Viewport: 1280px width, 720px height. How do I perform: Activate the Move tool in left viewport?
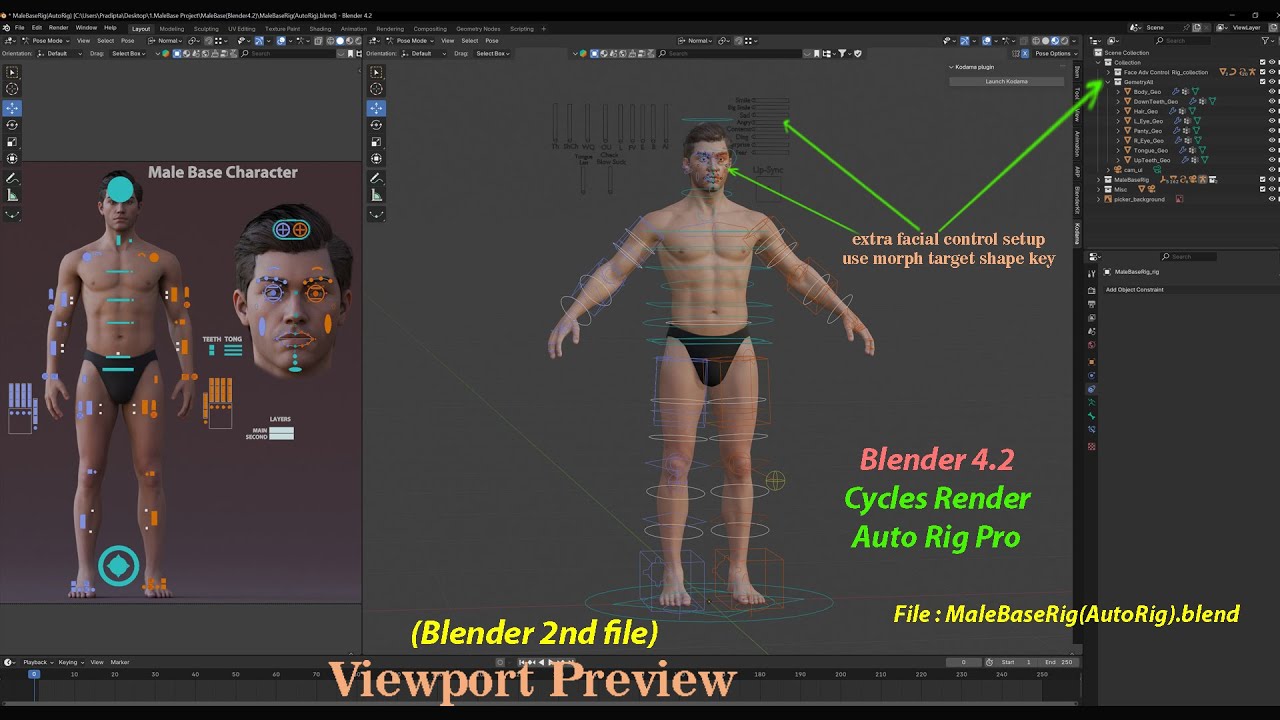pos(12,107)
